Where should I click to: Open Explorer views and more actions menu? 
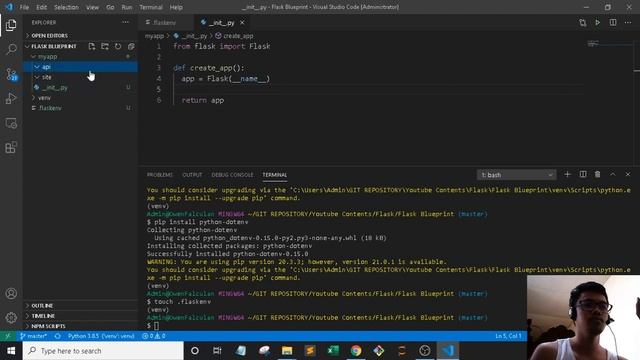click(x=125, y=22)
